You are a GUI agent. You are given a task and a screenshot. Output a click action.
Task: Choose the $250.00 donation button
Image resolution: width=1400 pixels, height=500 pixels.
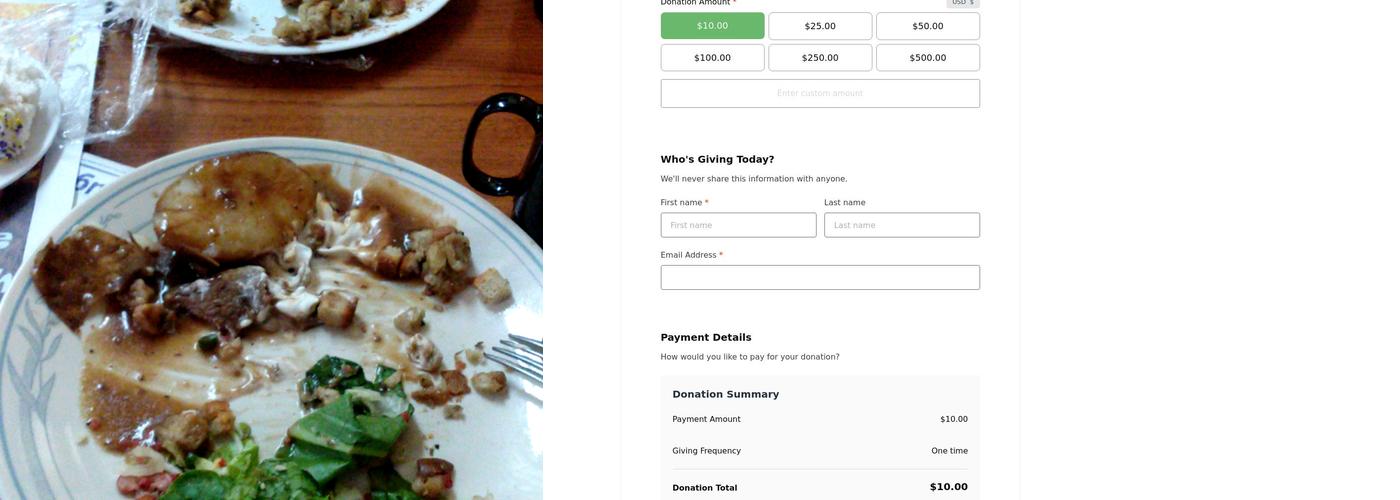pos(820,58)
